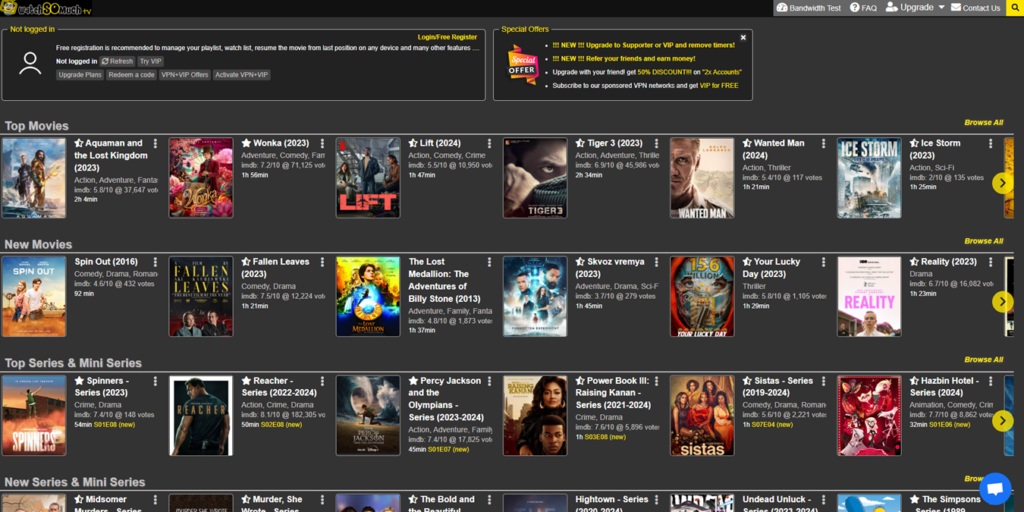
Task: Toggle favorite star for Spinners series
Action: 79,381
